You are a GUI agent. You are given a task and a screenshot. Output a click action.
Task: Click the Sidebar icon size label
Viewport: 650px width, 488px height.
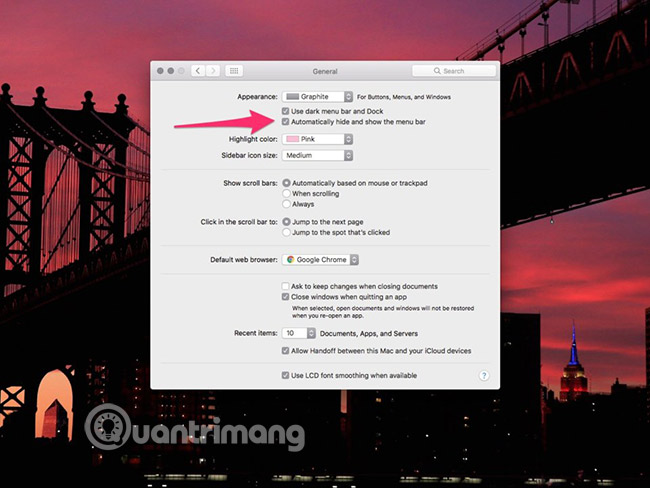pos(249,155)
